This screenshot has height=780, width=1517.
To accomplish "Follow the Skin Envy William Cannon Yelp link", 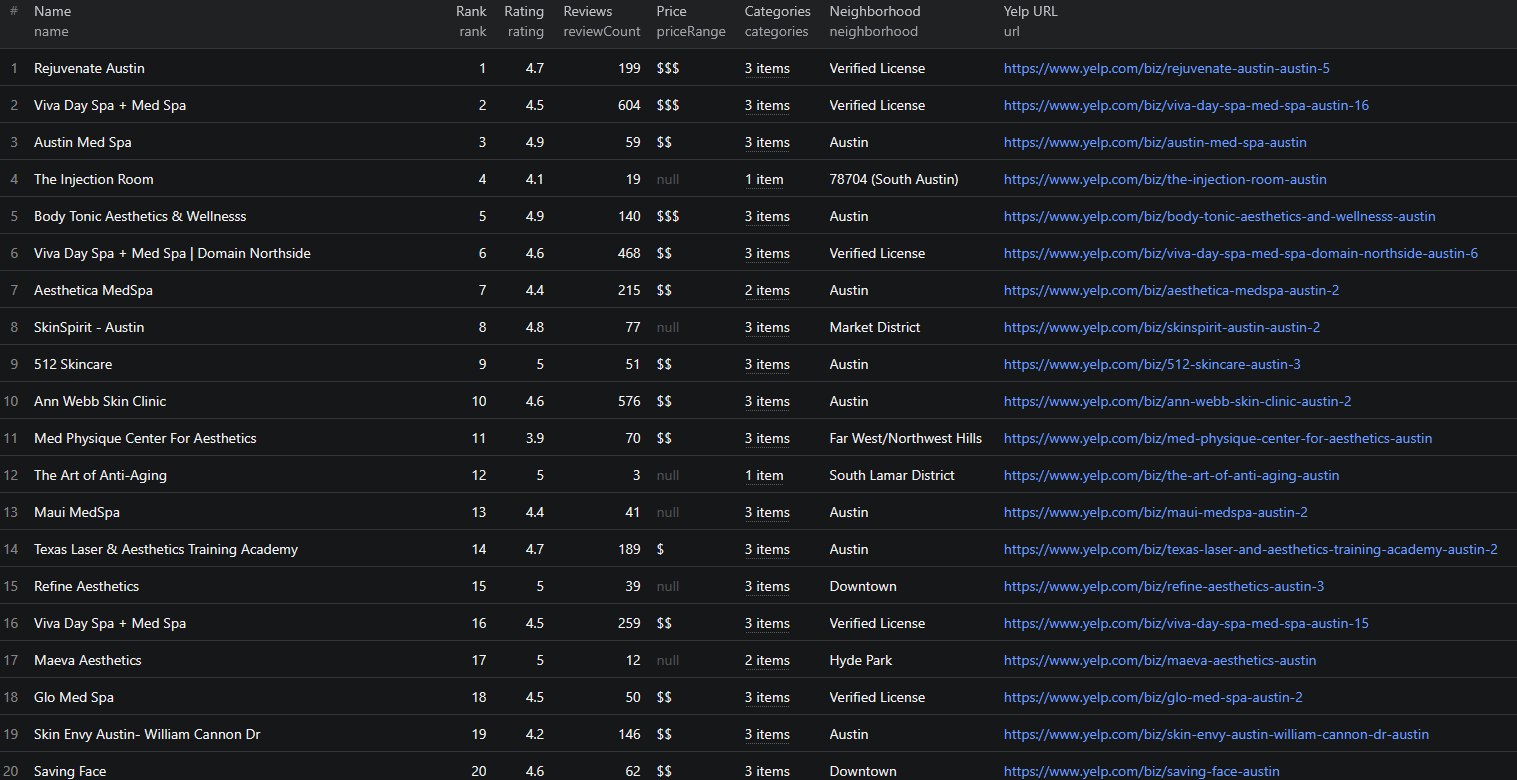I will point(1216,734).
